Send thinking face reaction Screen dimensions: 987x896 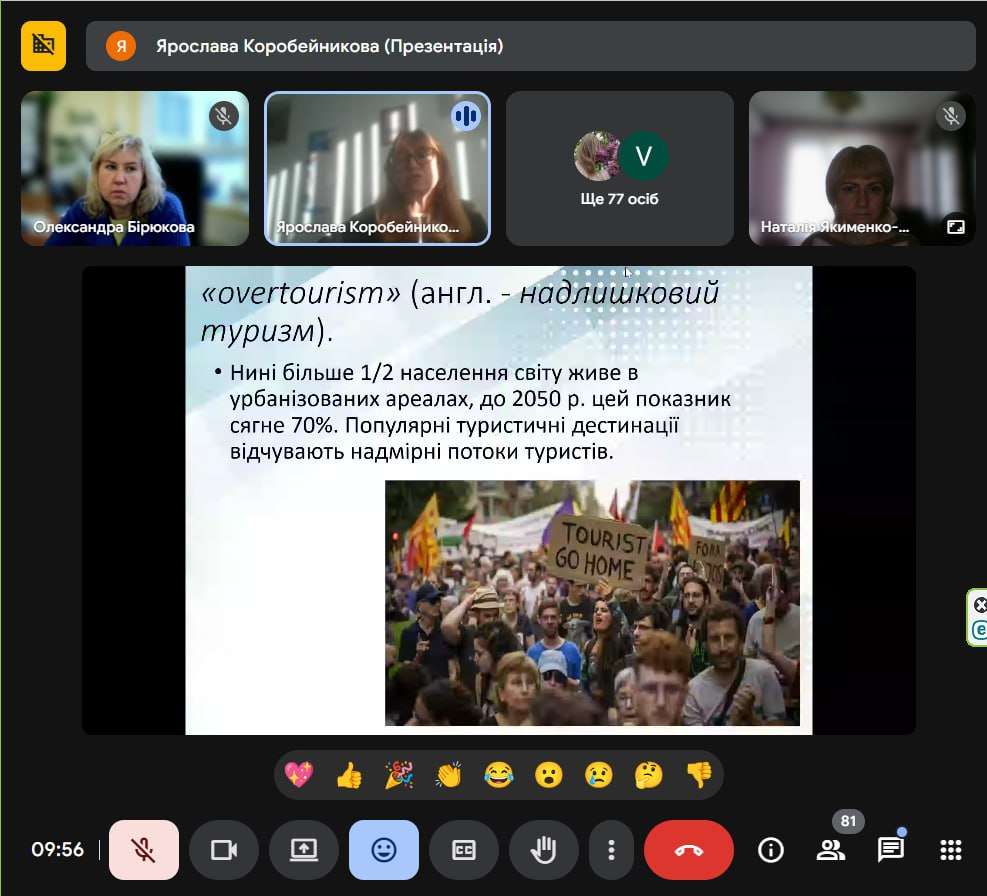(x=649, y=774)
